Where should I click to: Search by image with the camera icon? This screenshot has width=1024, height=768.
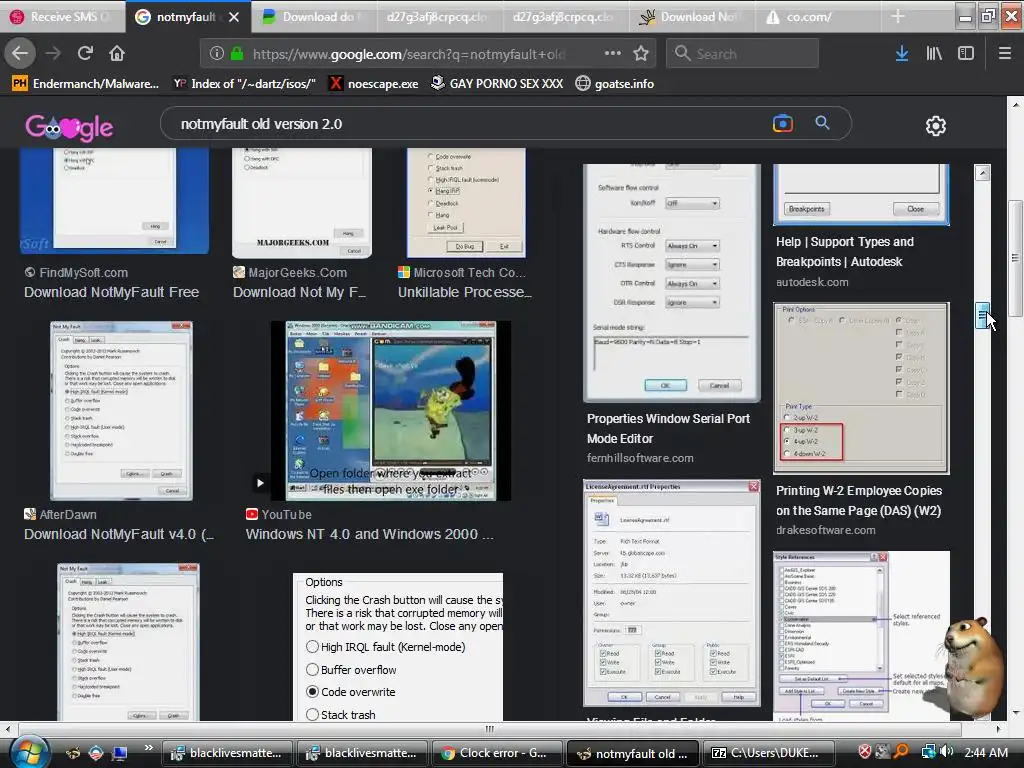(782, 123)
